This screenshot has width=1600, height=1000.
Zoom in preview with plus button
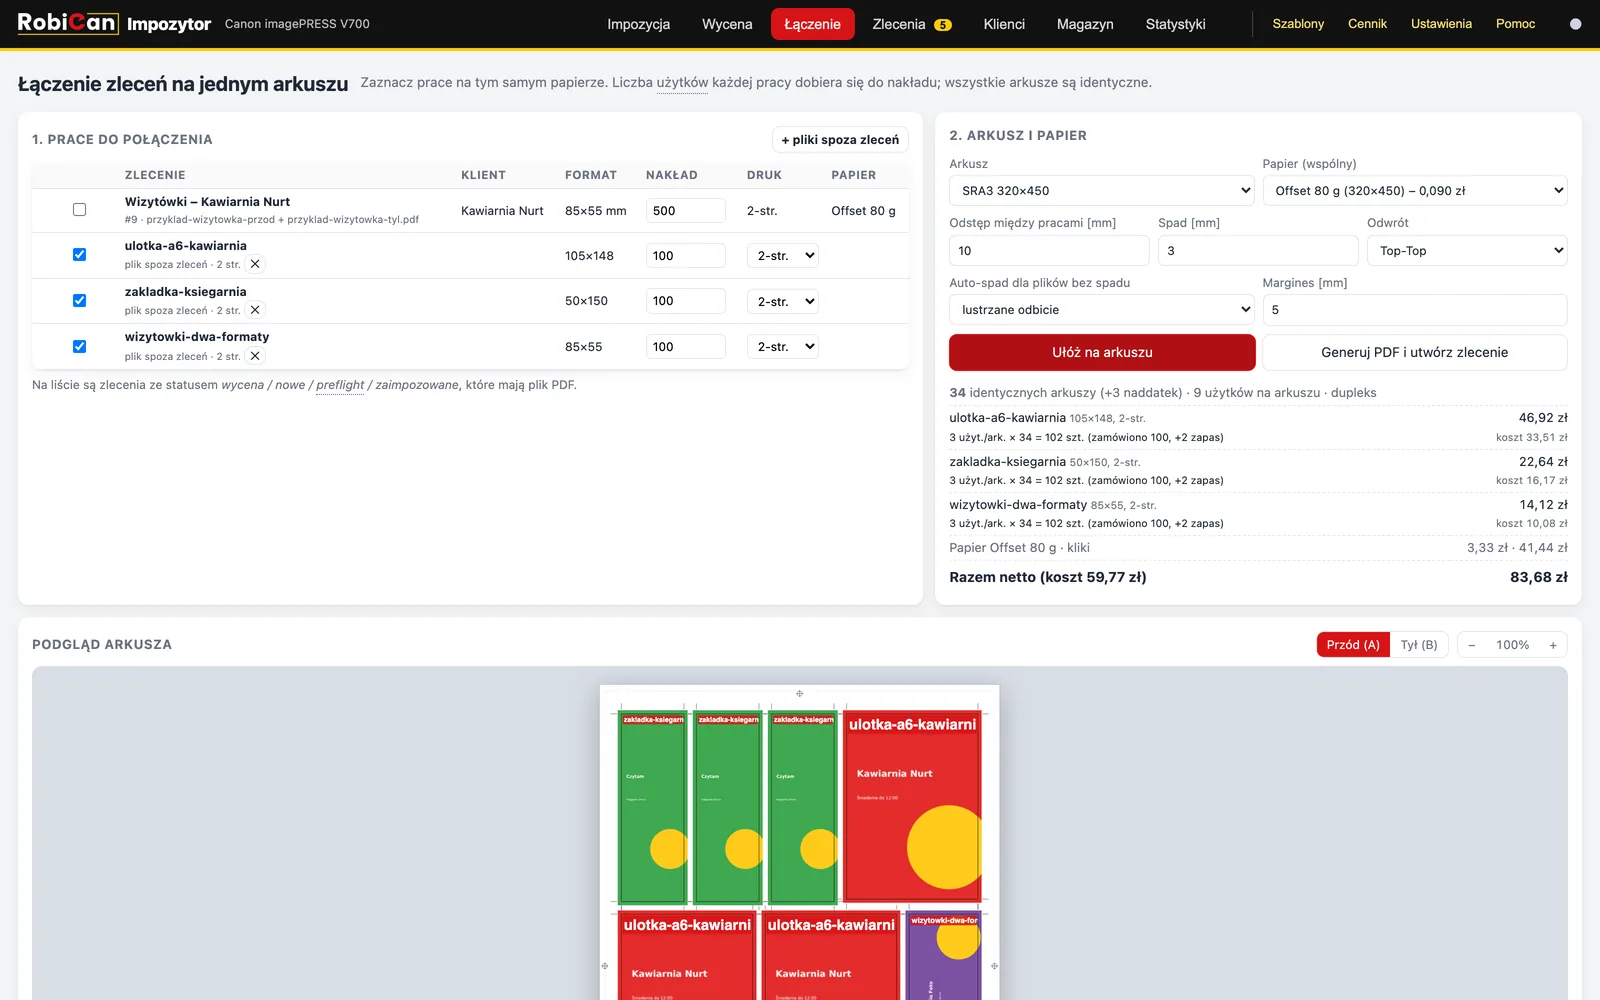(1553, 645)
